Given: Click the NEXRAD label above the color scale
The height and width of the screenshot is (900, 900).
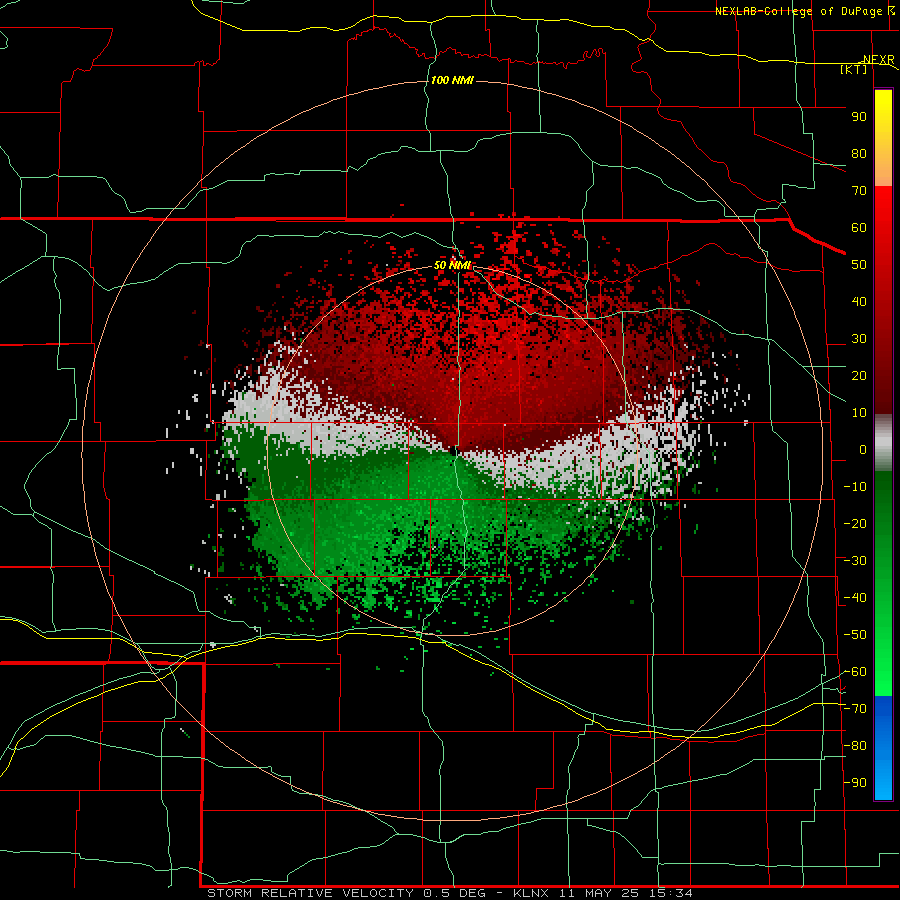Looking at the screenshot, I should [x=878, y=60].
